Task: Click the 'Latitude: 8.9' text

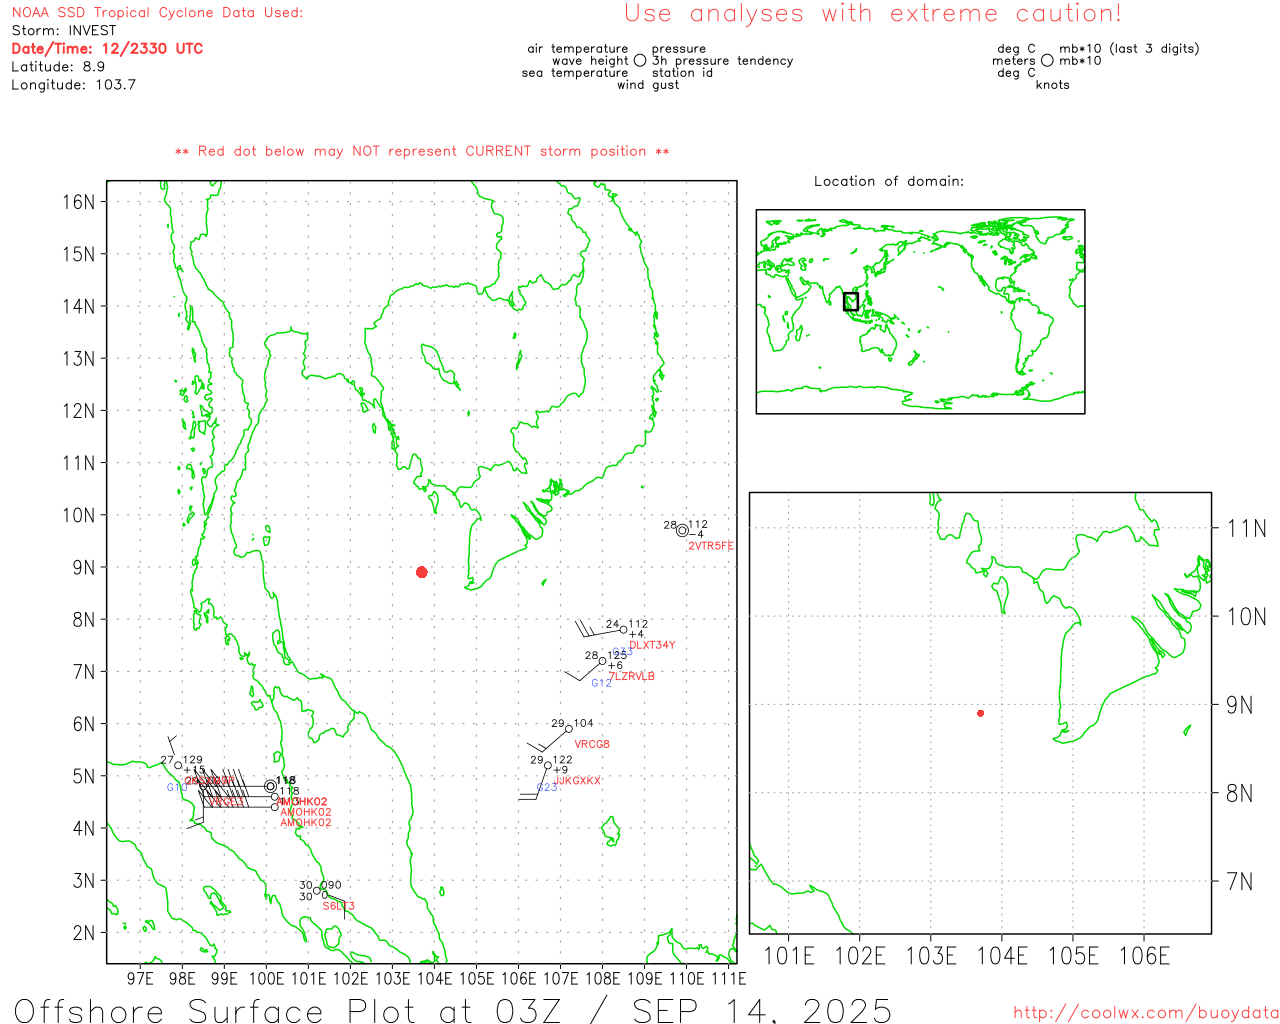Action: [58, 66]
